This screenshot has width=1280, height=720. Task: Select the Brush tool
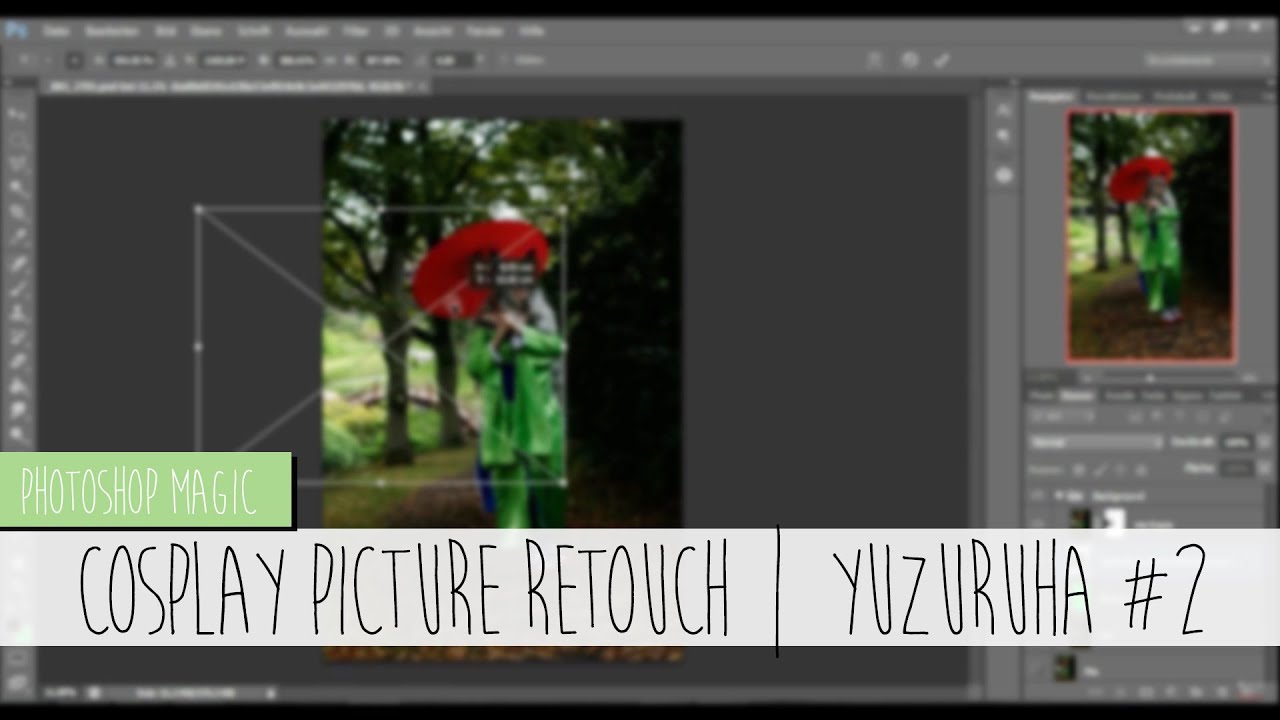tap(18, 289)
